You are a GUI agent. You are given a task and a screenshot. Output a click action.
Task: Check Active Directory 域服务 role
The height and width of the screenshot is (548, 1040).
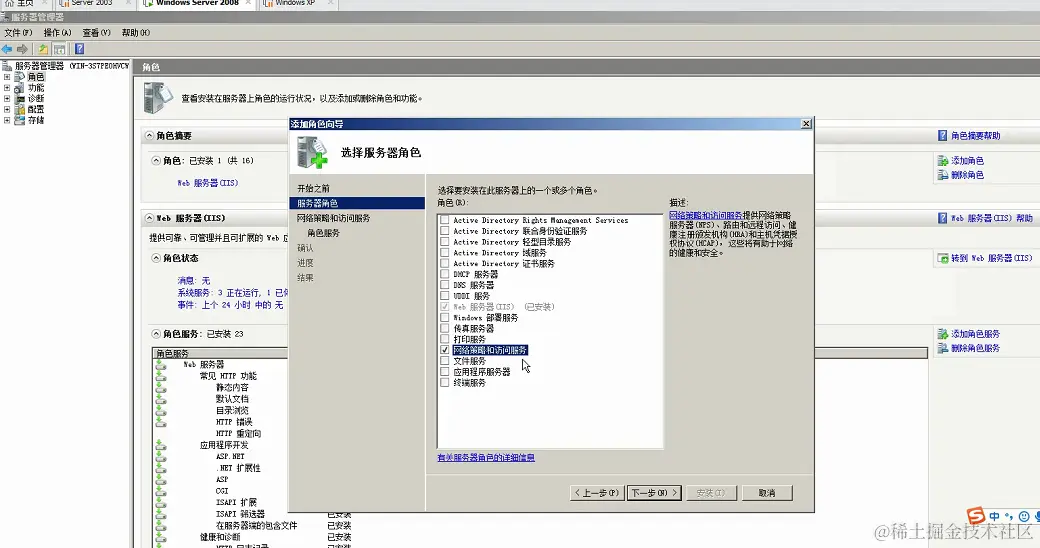[x=444, y=253]
